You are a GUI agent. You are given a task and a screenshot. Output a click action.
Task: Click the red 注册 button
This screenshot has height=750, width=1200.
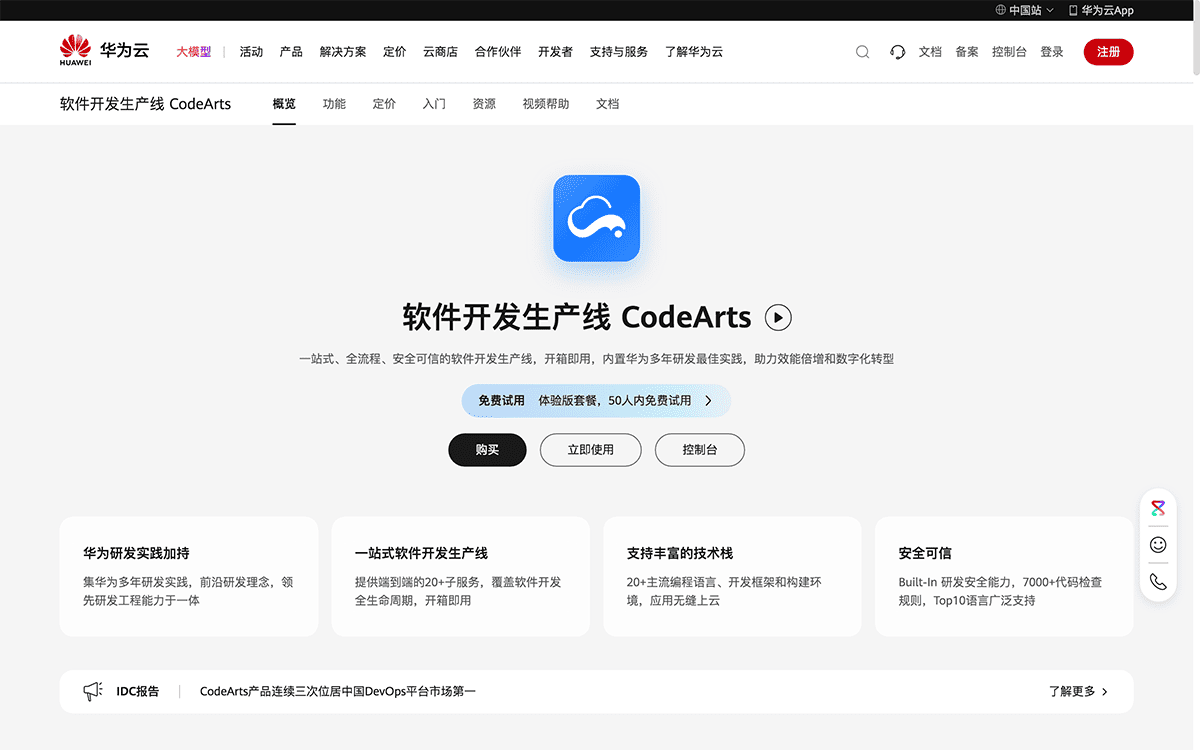click(x=1108, y=52)
